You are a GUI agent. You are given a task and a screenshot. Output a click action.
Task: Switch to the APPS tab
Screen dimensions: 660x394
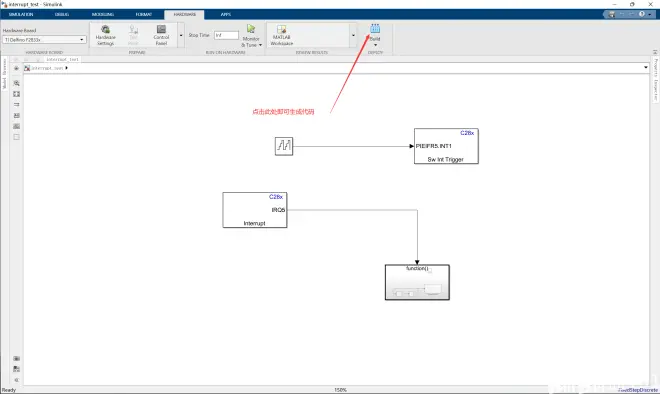[x=226, y=14]
